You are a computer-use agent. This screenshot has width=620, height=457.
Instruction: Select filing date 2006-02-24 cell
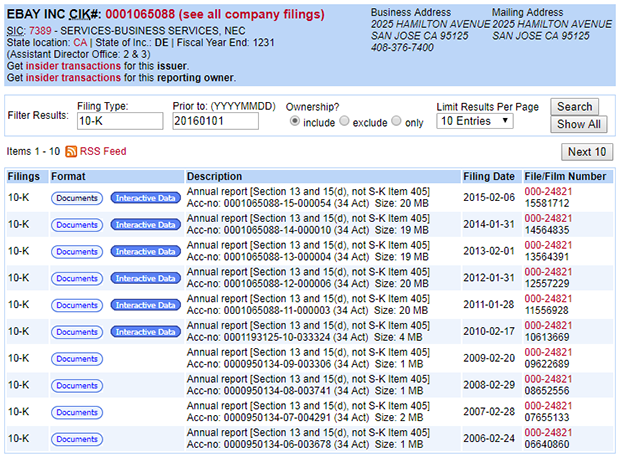(x=489, y=439)
